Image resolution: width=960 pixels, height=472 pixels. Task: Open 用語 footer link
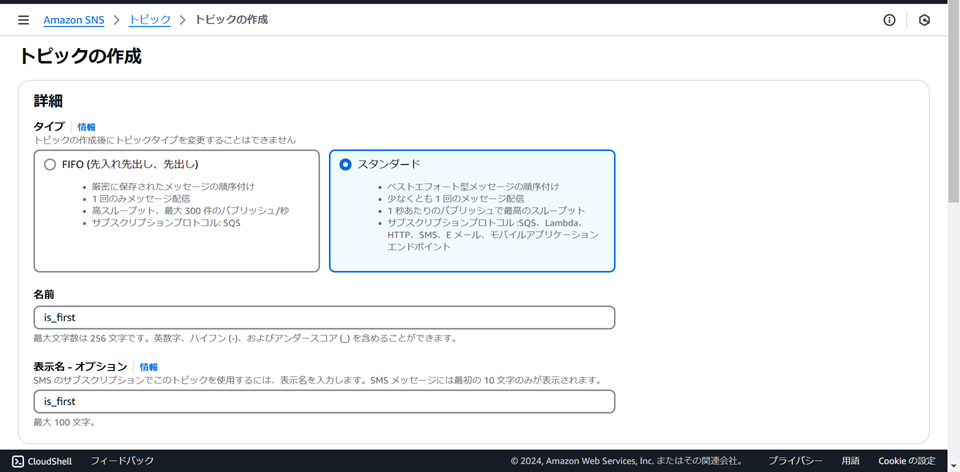(850, 461)
